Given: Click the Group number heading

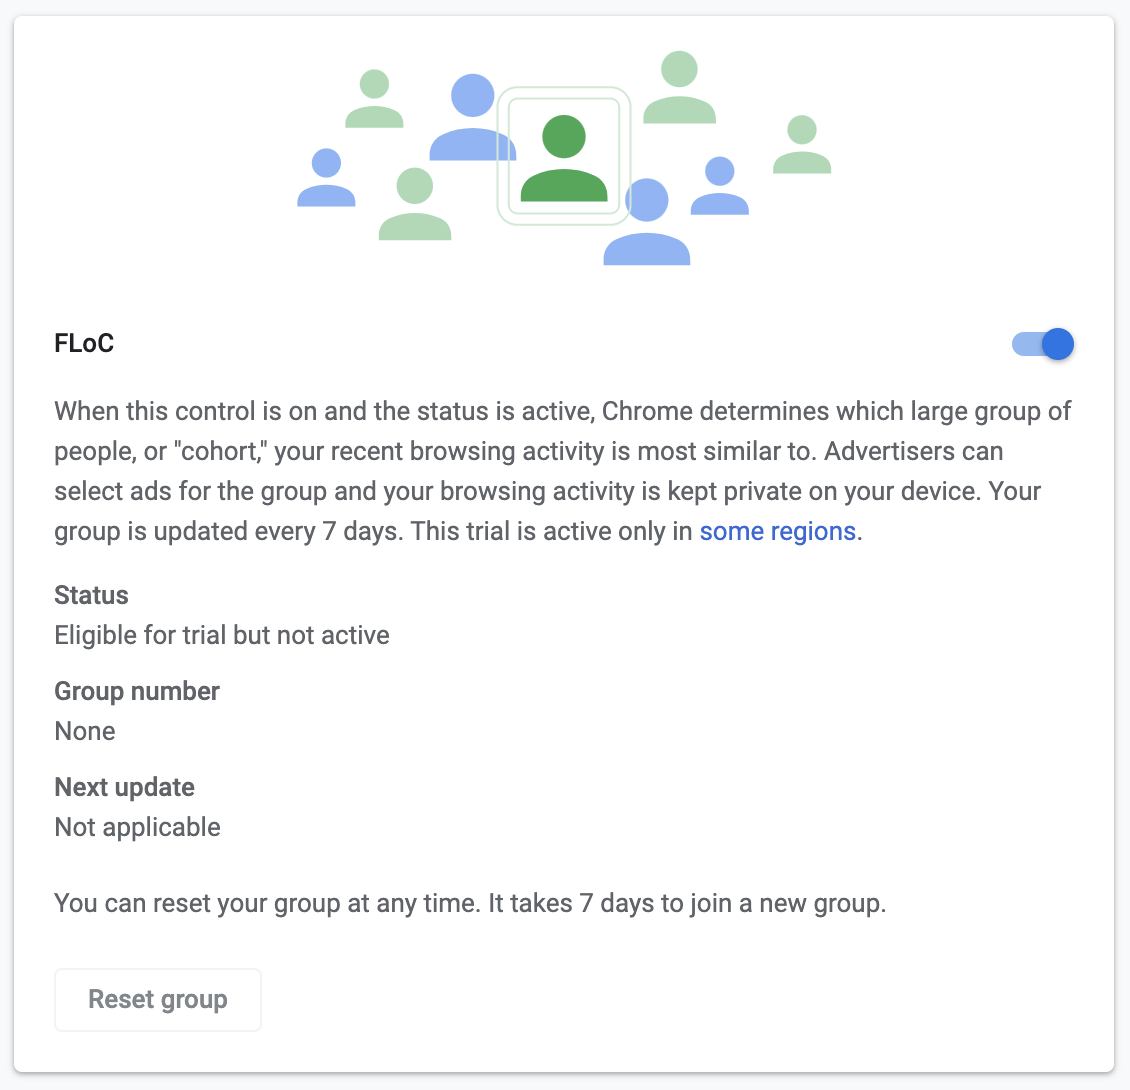Looking at the screenshot, I should (137, 691).
